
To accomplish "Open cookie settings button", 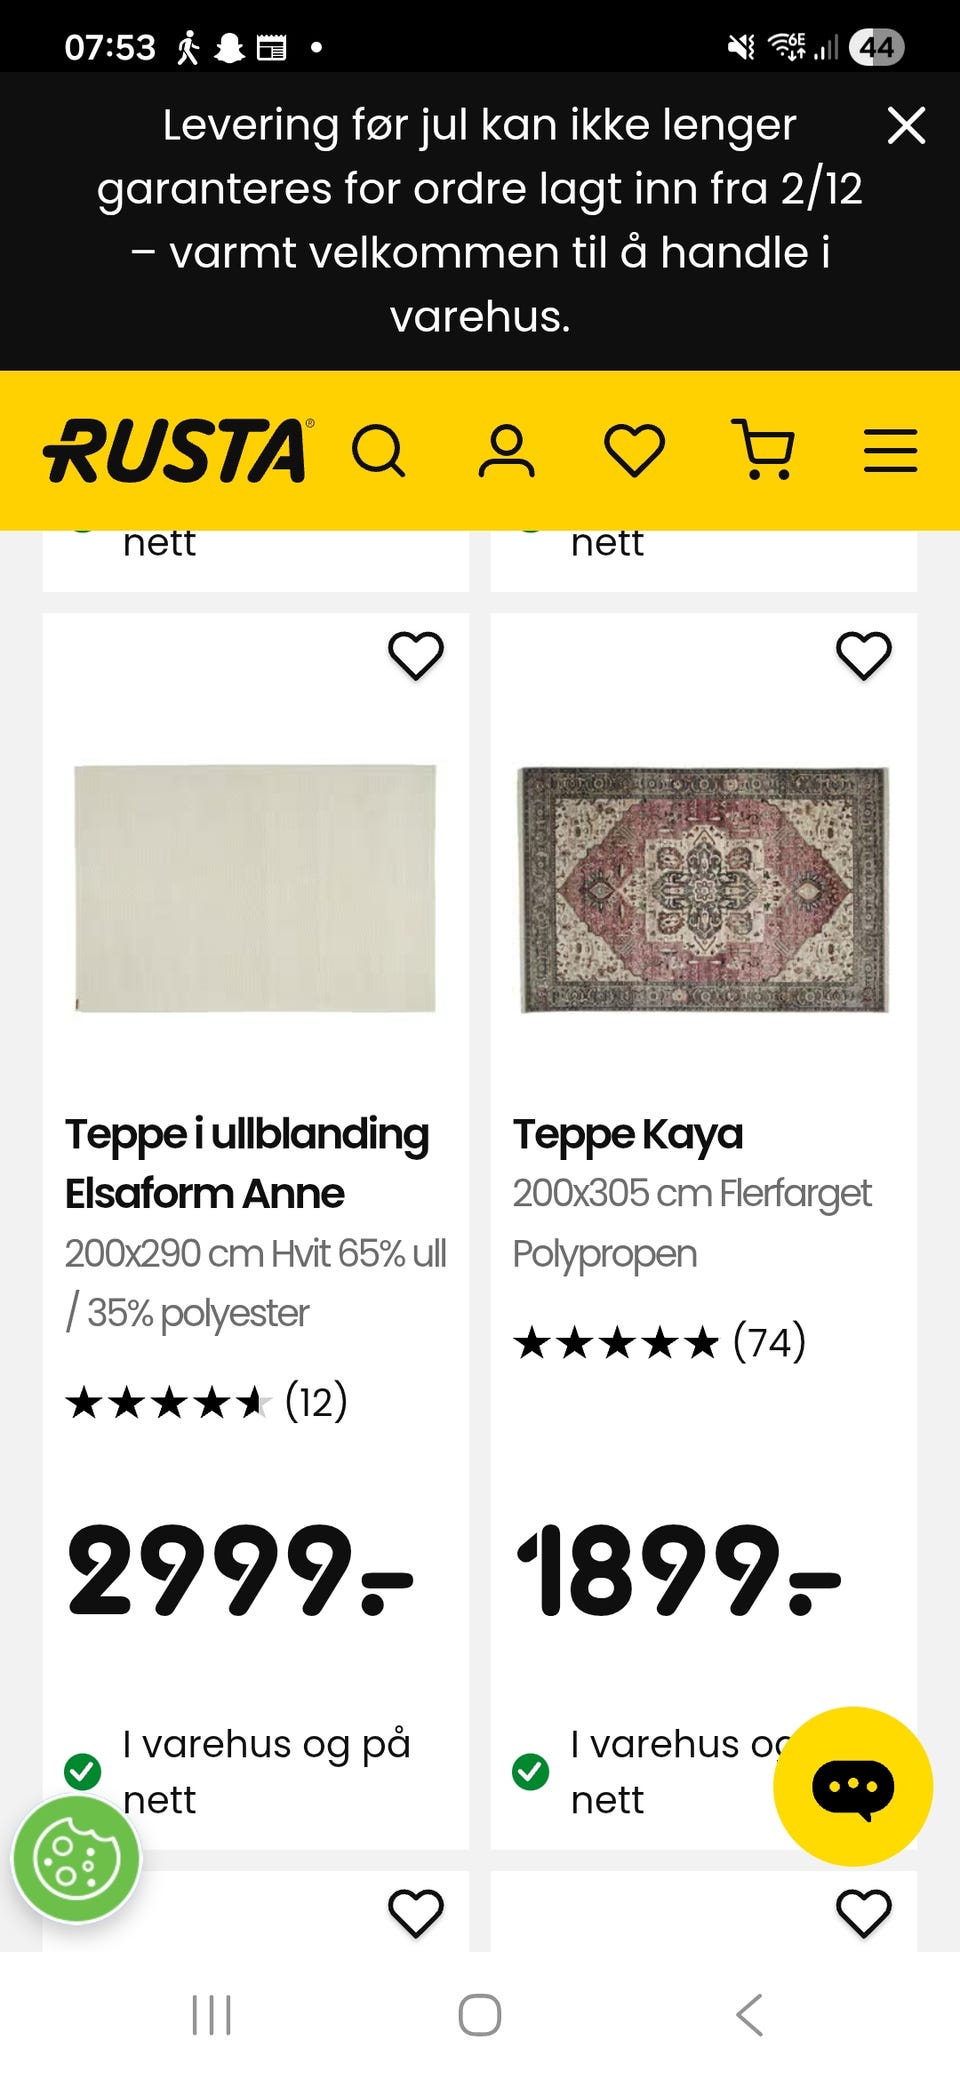I will pyautogui.click(x=77, y=1859).
